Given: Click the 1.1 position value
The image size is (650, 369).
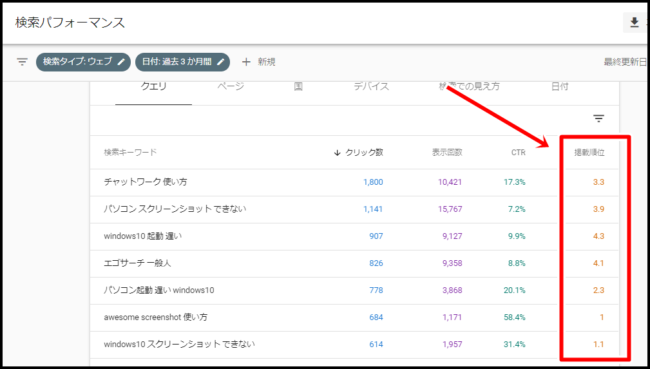Looking at the screenshot, I should tap(599, 344).
